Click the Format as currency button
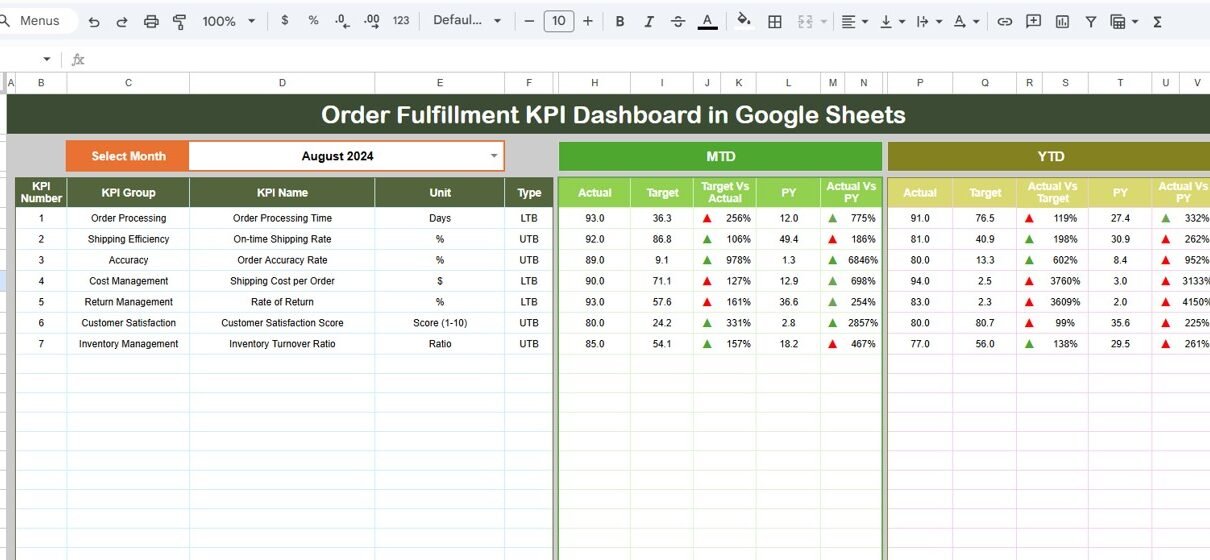 point(285,21)
